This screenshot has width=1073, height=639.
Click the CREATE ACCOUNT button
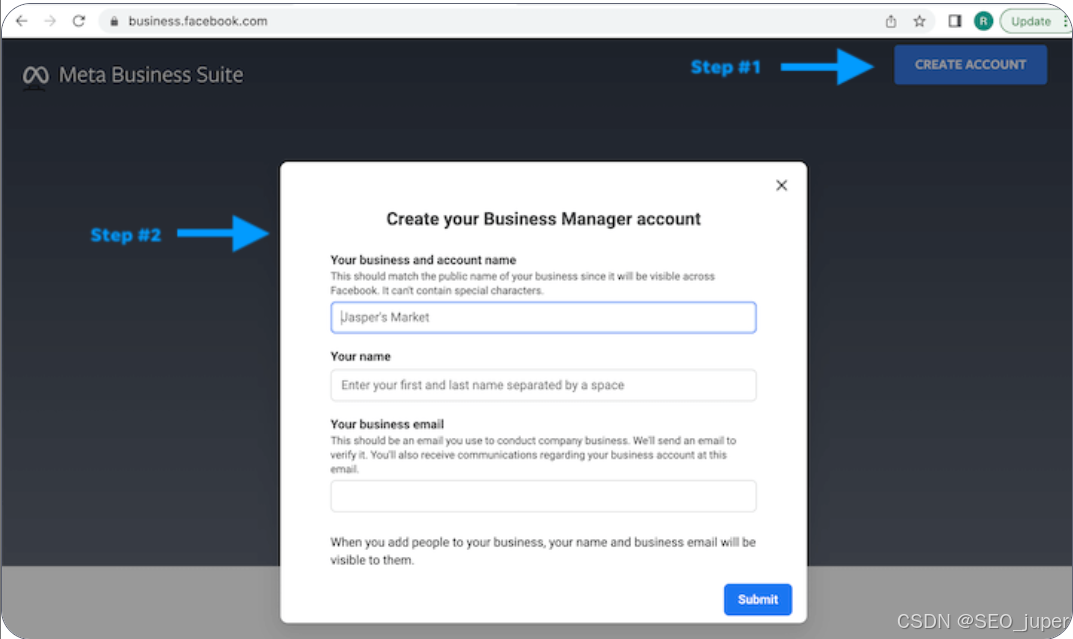(970, 65)
